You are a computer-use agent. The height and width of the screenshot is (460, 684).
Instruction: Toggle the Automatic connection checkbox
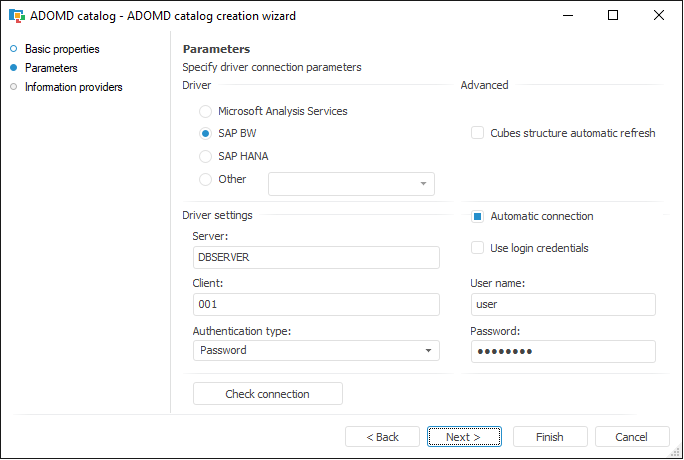(x=478, y=217)
